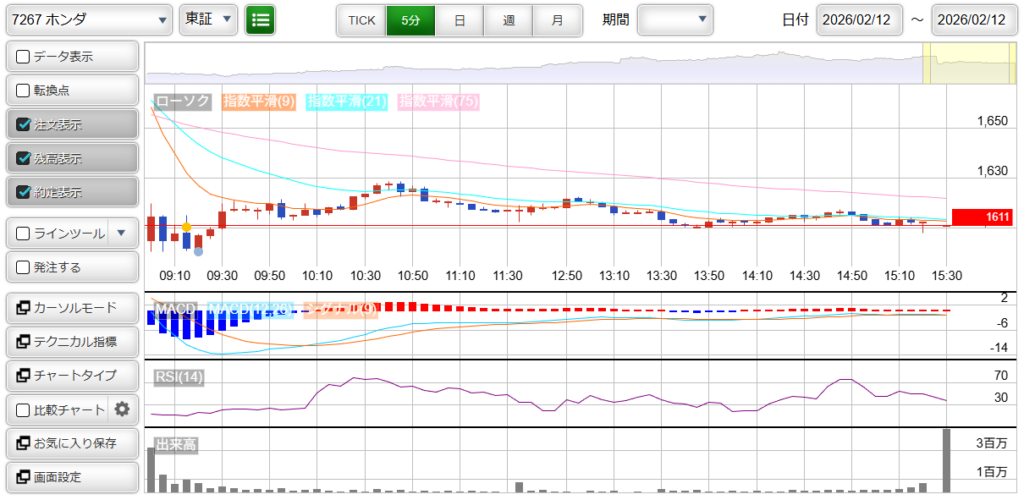1024x500 pixels.
Task: Open テクニカル指標 settings window
Action: tap(71, 341)
